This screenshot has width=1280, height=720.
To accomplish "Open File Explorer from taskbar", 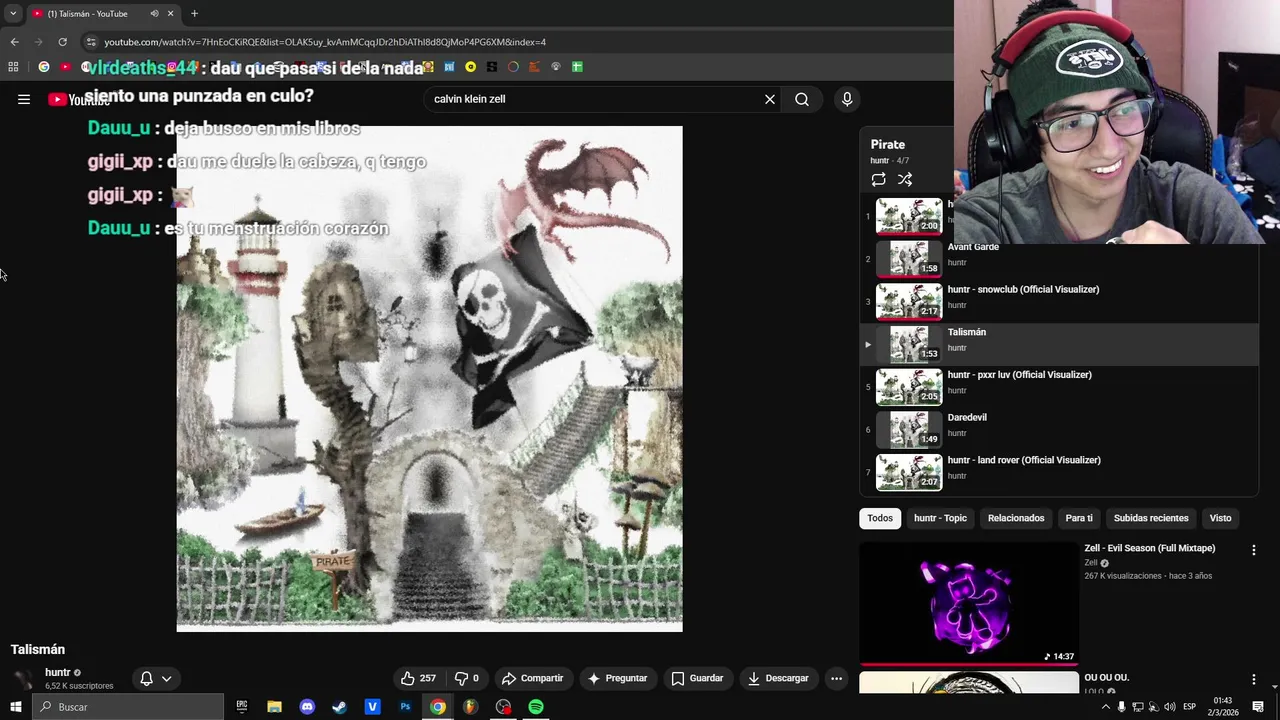I will click(x=274, y=707).
